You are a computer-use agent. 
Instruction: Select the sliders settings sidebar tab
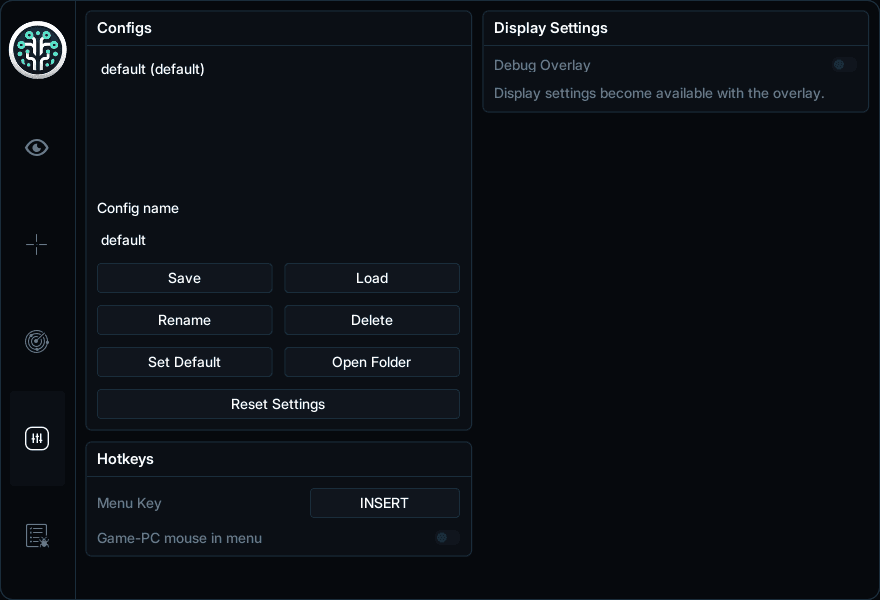pos(37,438)
